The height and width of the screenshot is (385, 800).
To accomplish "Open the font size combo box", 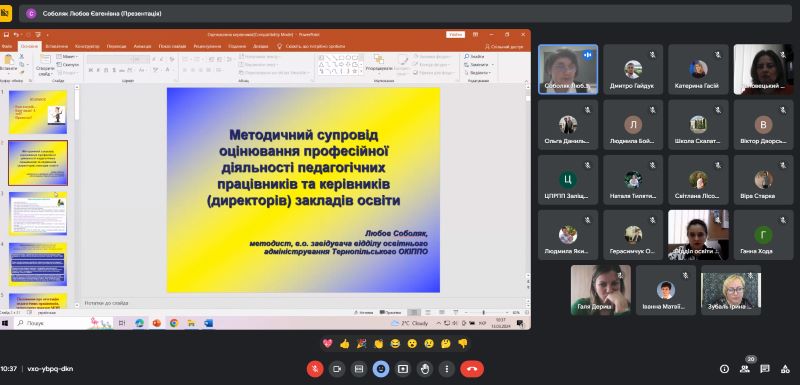I will coord(140,60).
